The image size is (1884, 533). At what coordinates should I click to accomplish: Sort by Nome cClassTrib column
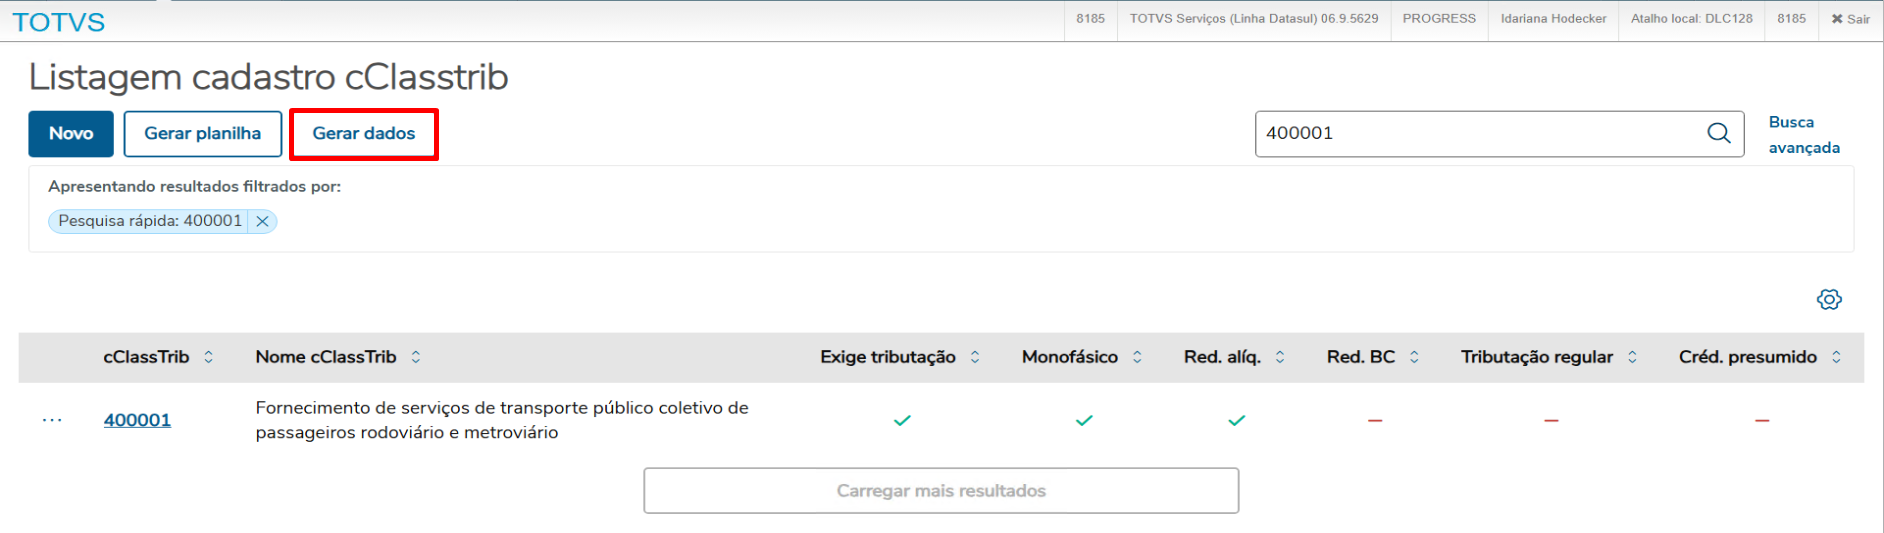click(416, 357)
